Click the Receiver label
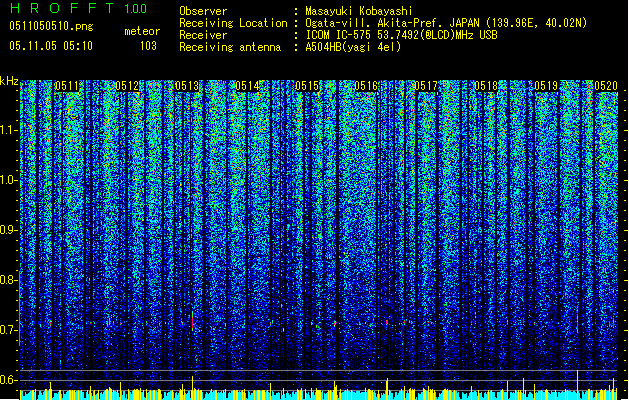Viewport: 629px width, 400px height. (x=203, y=35)
